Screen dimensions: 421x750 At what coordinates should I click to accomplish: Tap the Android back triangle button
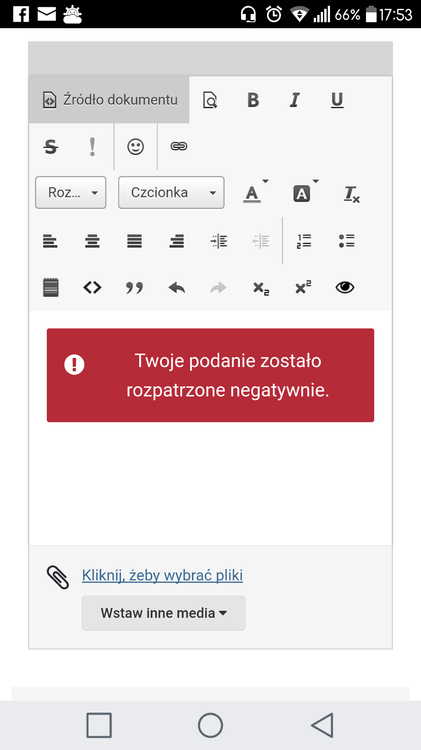(322, 725)
